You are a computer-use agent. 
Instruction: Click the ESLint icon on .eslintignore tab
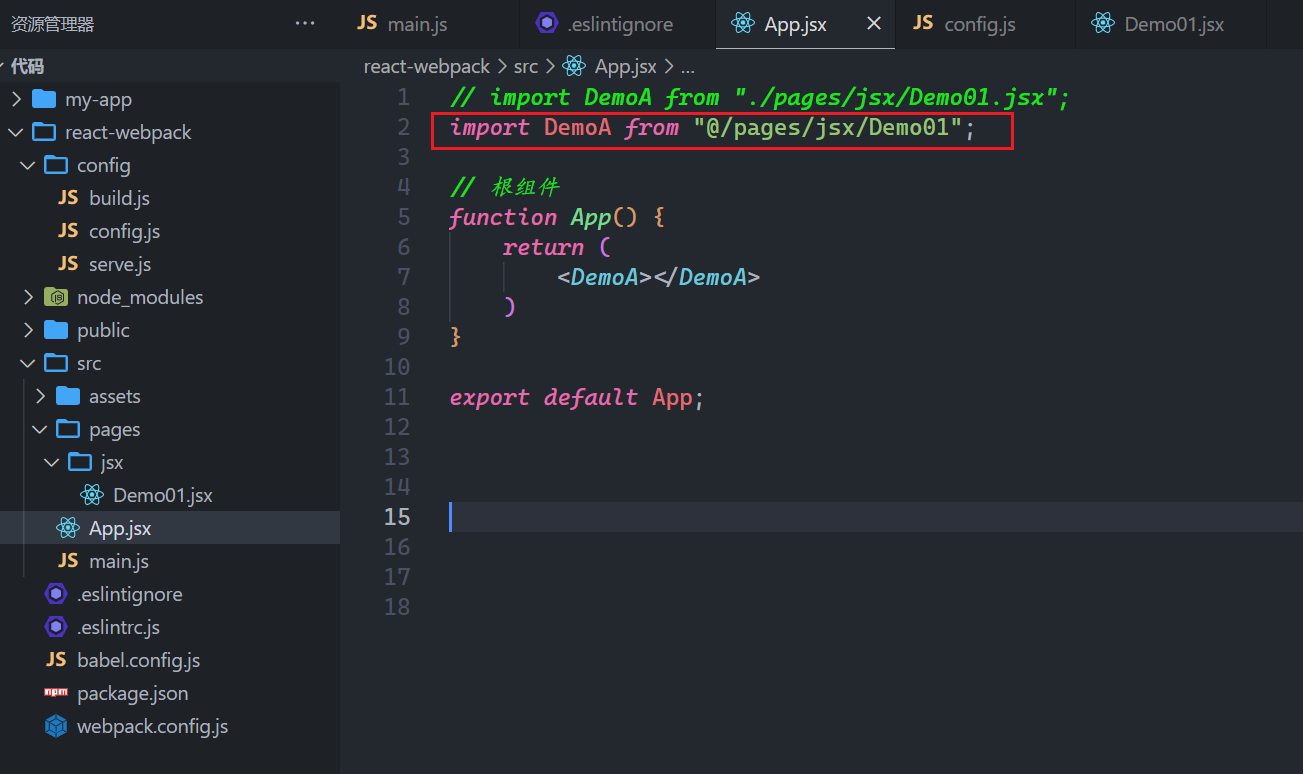point(546,23)
